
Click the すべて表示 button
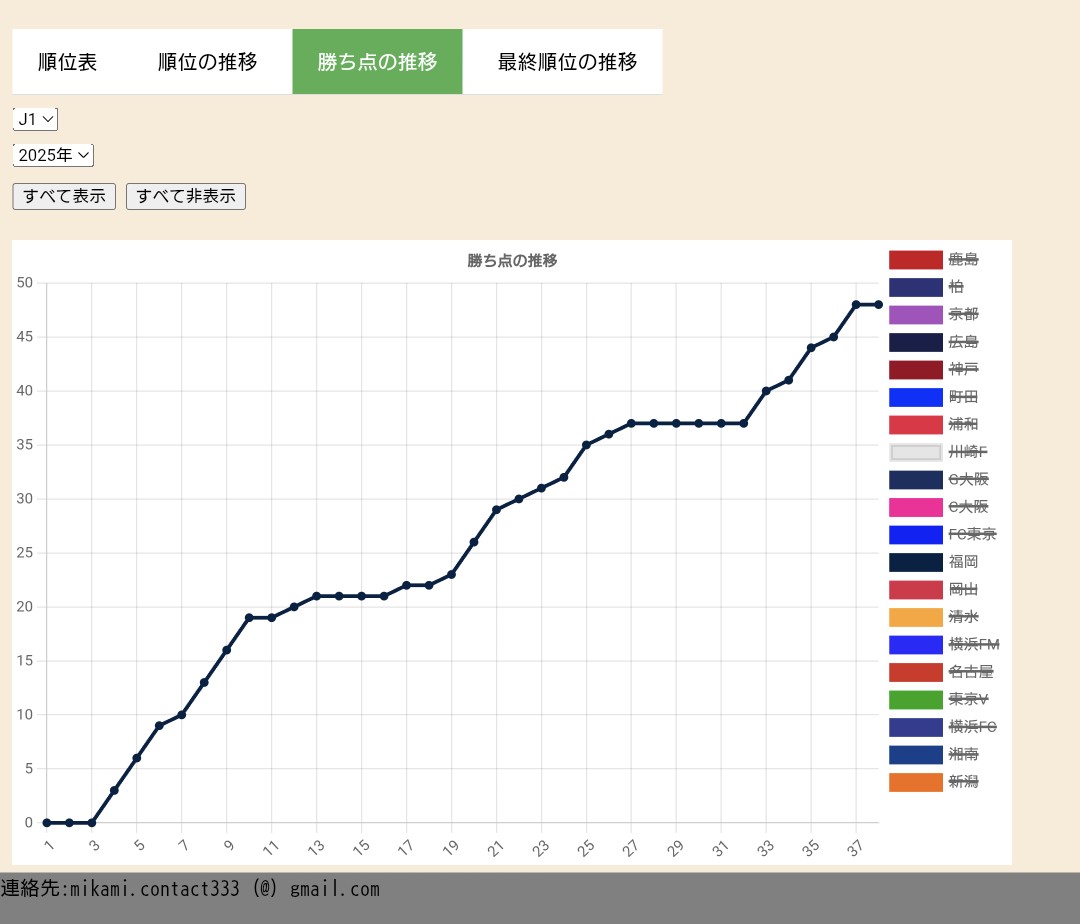coord(64,196)
